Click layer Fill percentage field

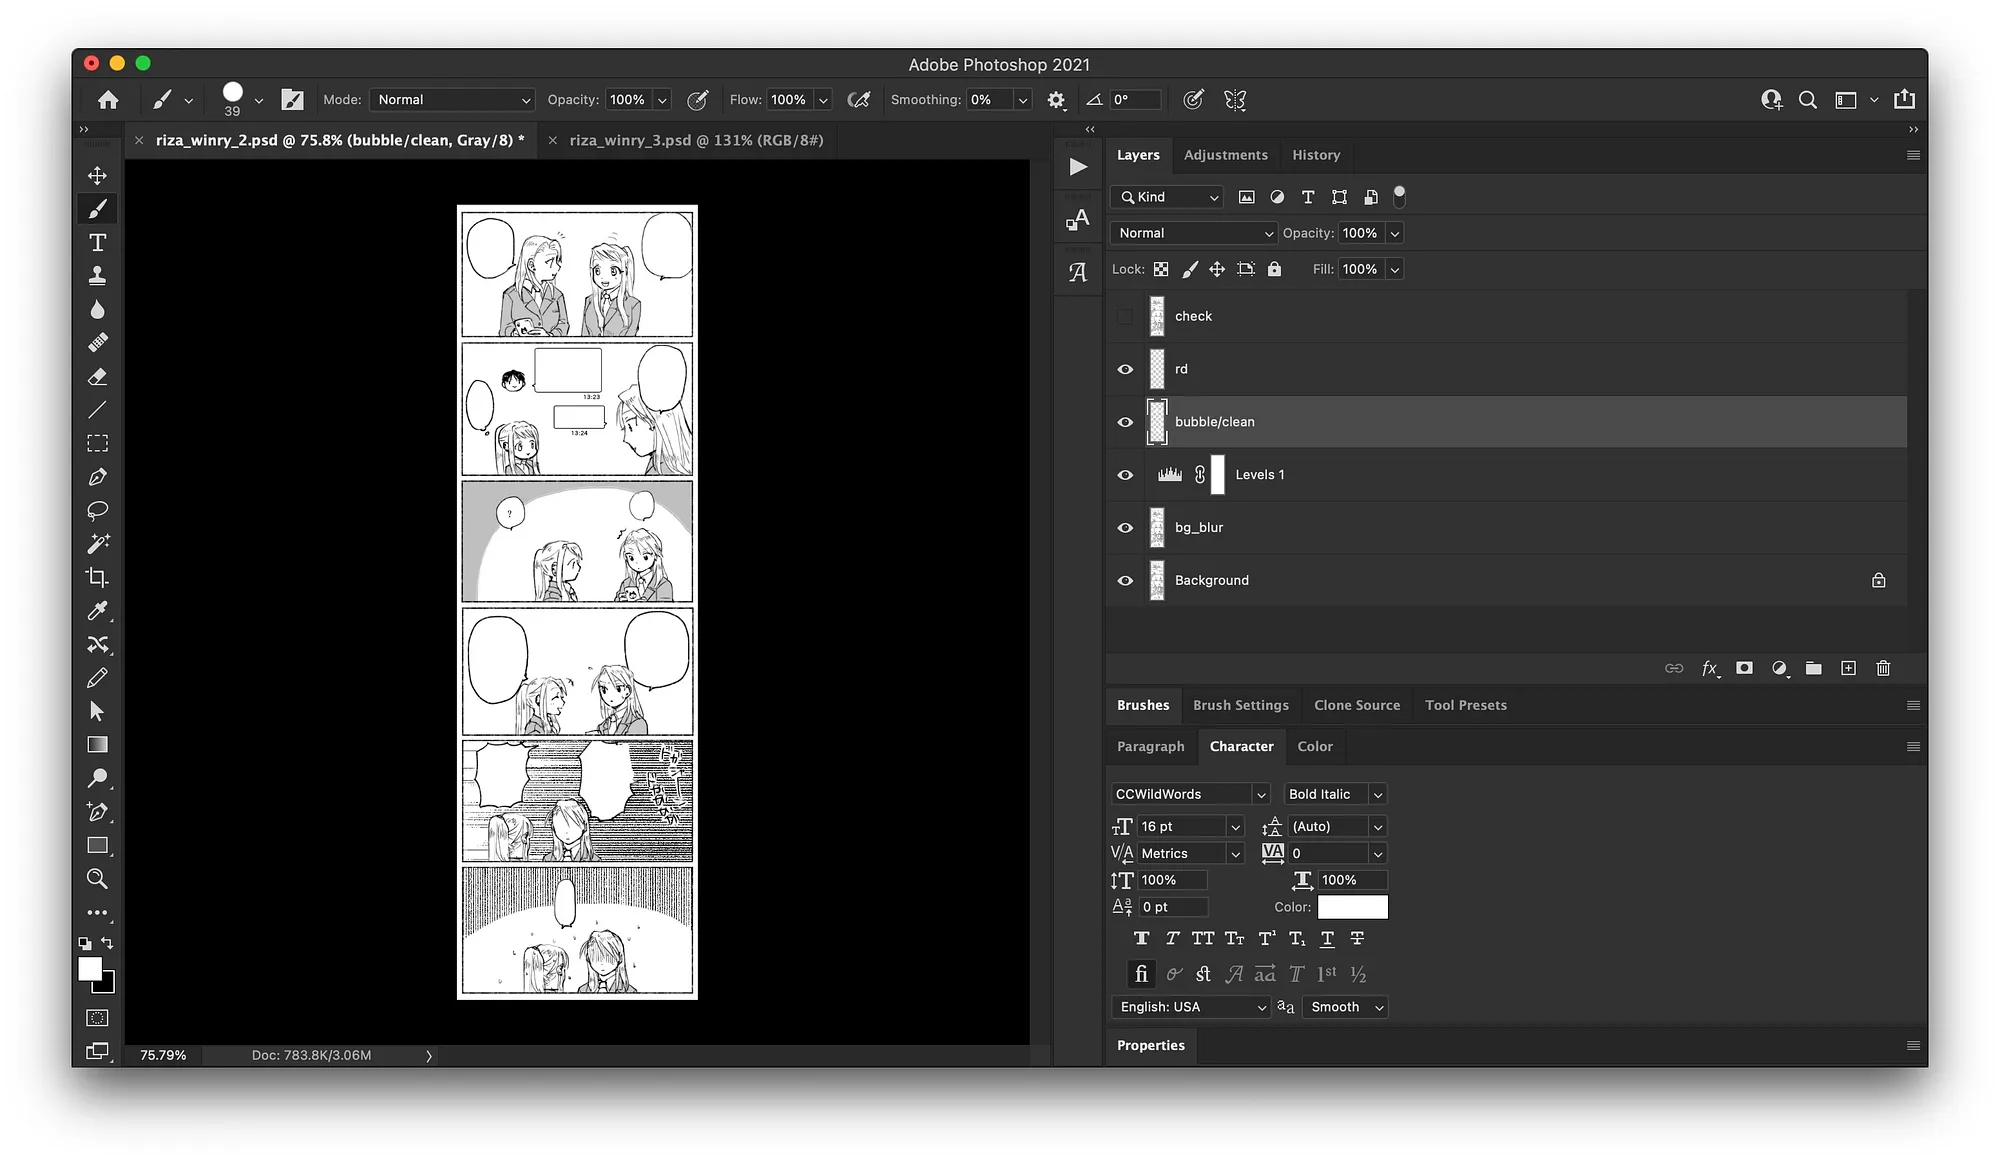click(x=1360, y=269)
